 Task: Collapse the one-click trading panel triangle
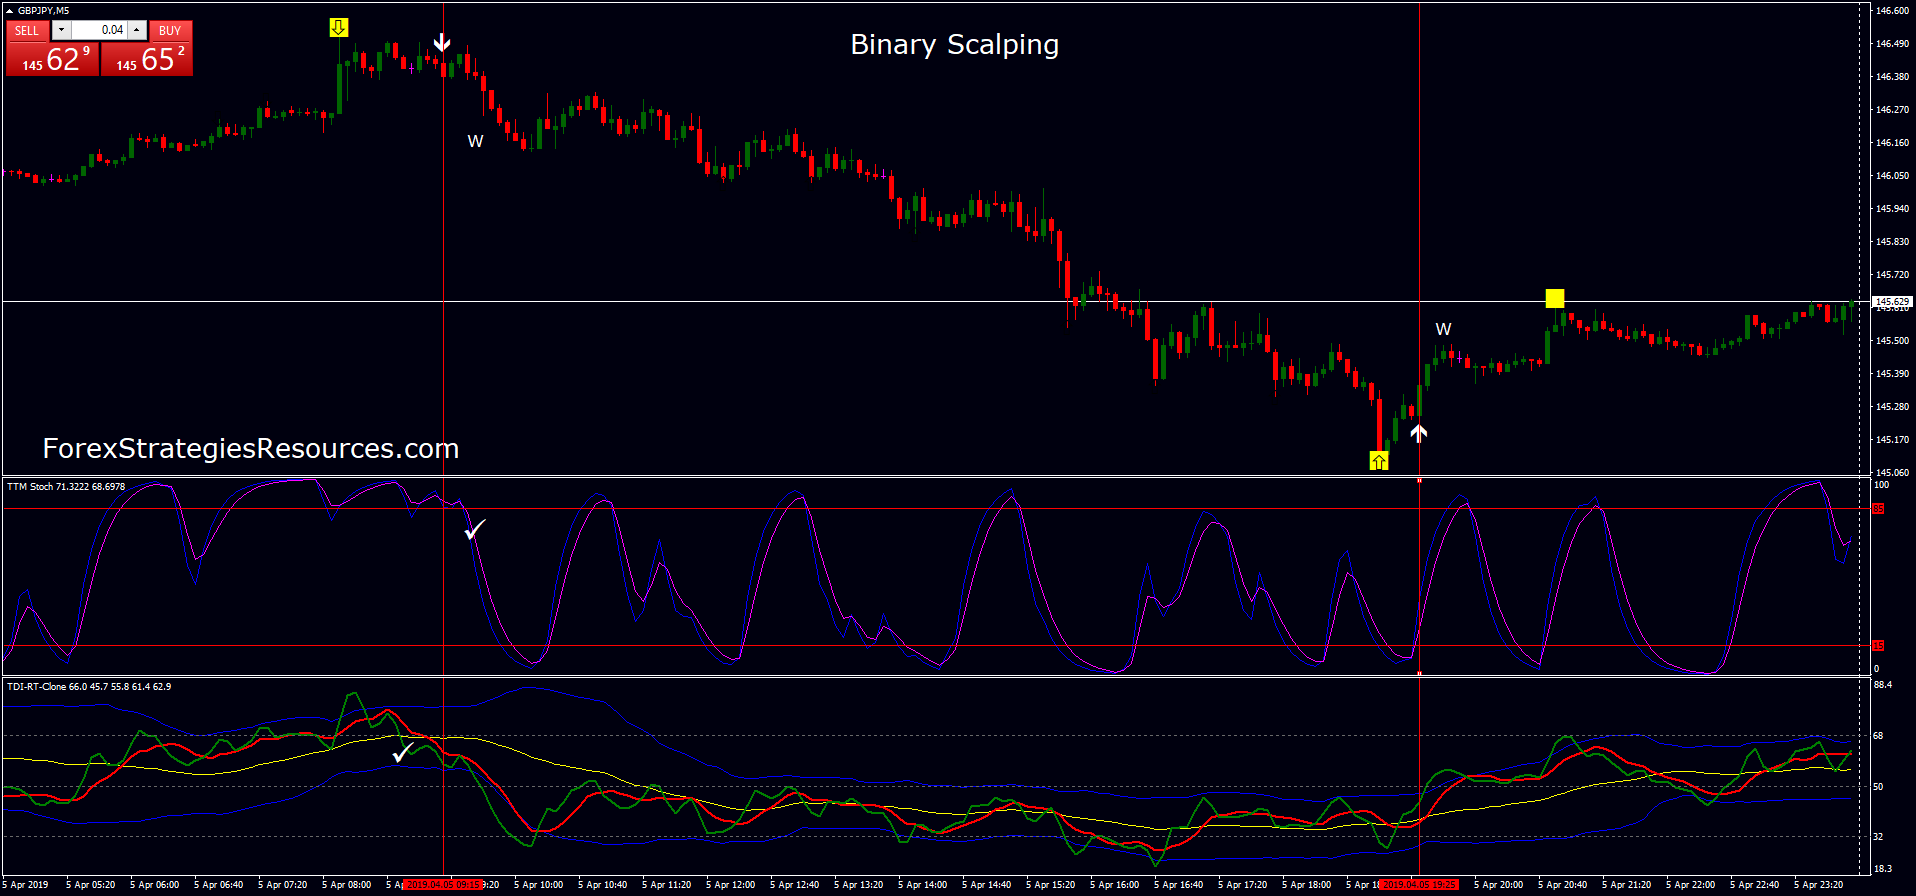(10, 11)
